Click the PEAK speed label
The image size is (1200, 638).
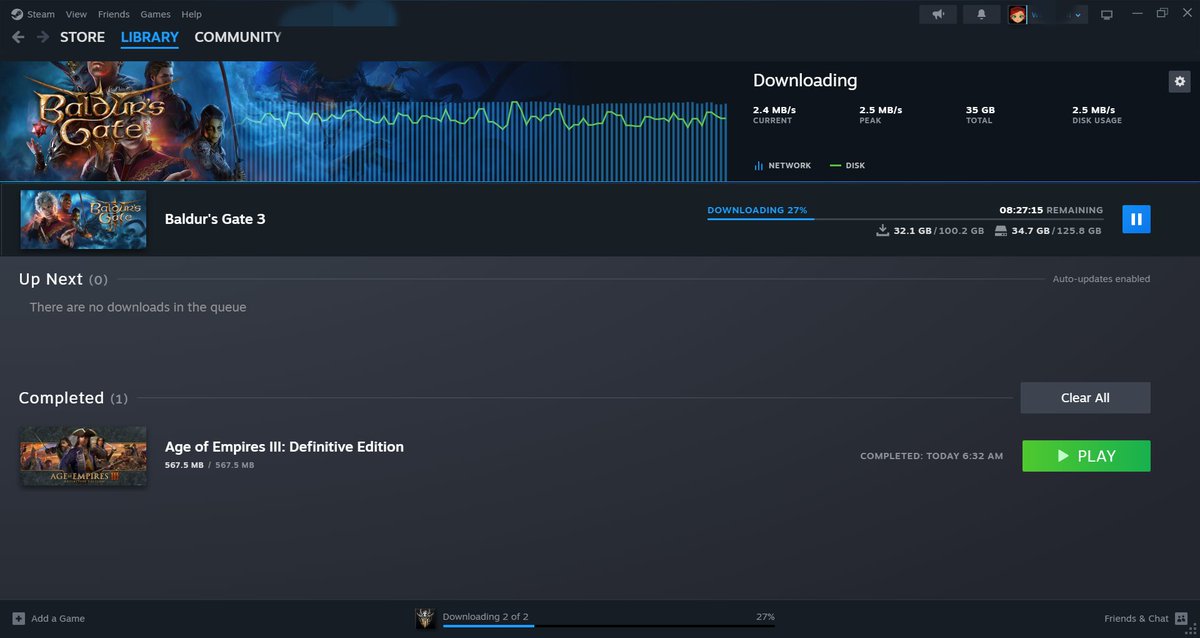click(x=868, y=121)
